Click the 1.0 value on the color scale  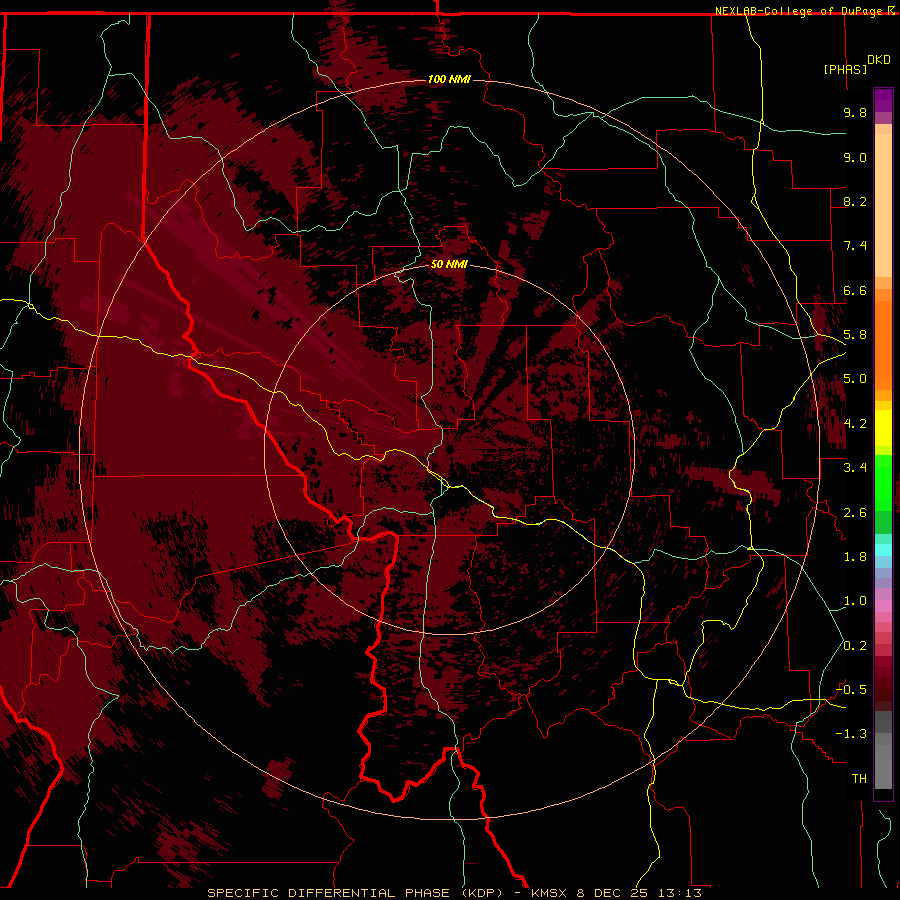coord(855,601)
